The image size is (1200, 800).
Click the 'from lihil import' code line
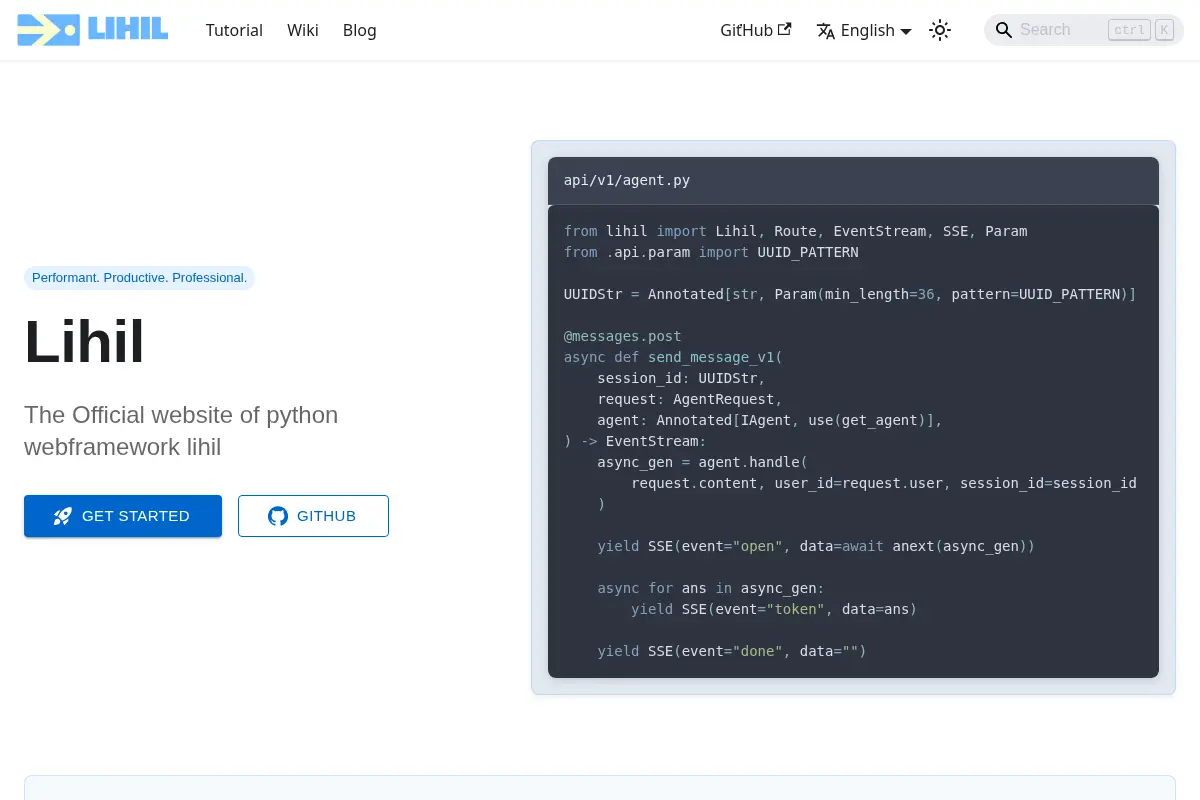click(796, 231)
